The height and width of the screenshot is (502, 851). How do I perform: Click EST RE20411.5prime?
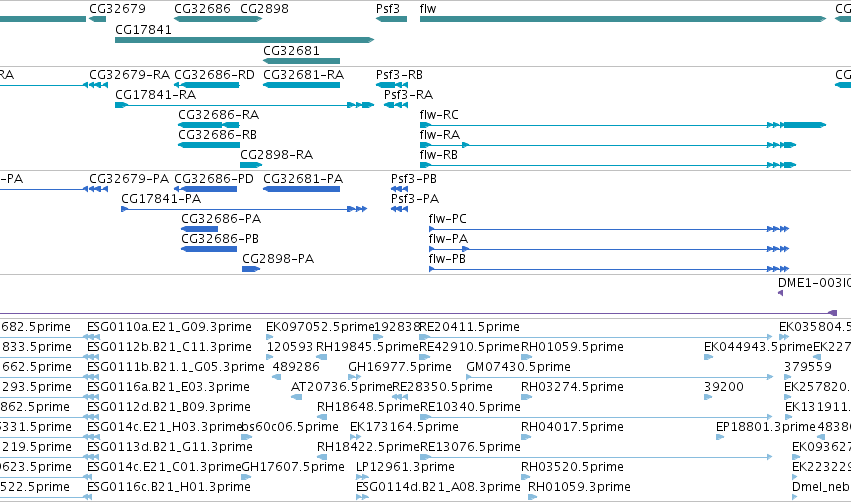(x=469, y=327)
